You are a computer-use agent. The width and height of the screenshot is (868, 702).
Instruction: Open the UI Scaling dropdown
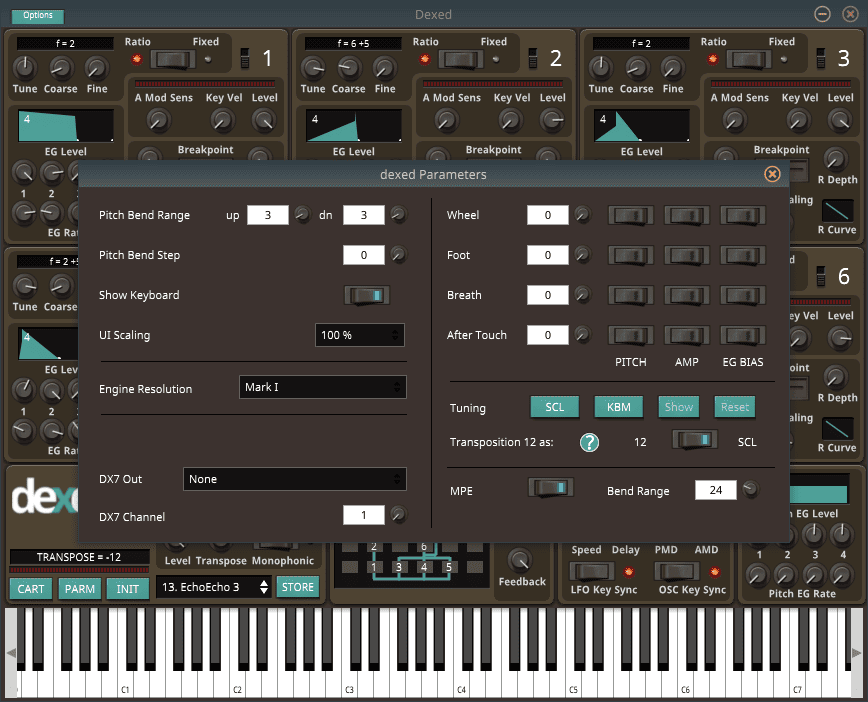[x=360, y=335]
